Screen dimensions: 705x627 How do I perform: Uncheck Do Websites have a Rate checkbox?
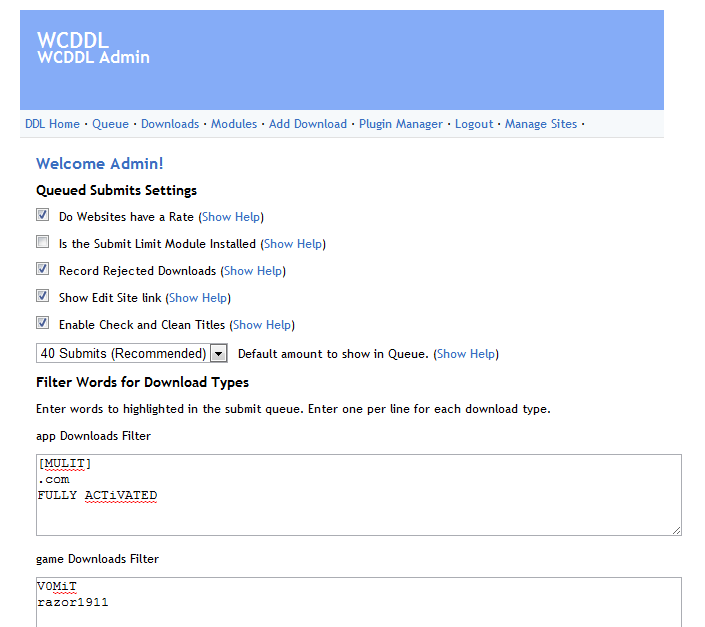(x=43, y=215)
